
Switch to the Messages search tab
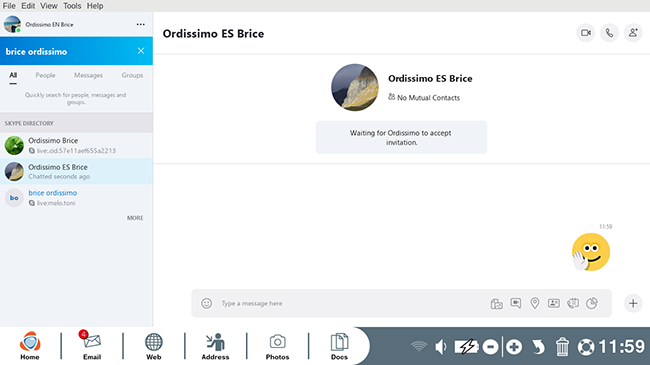click(x=88, y=75)
